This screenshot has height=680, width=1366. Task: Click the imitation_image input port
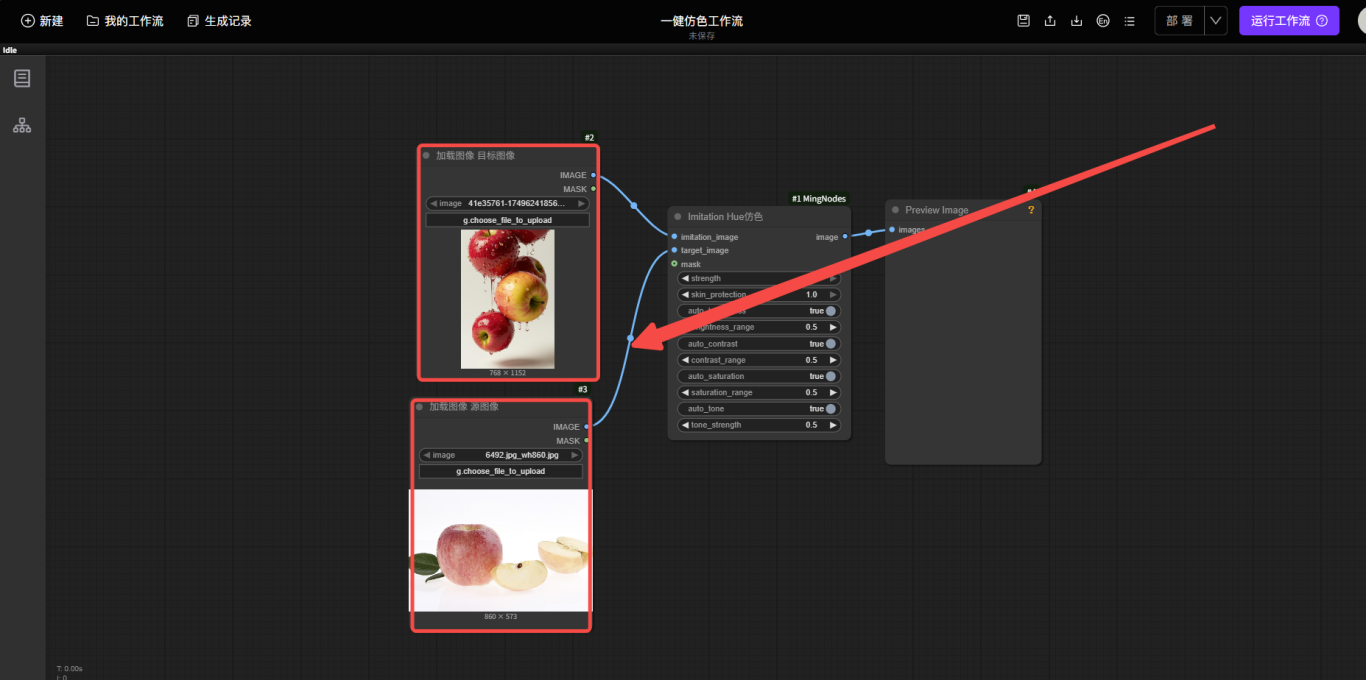click(674, 237)
